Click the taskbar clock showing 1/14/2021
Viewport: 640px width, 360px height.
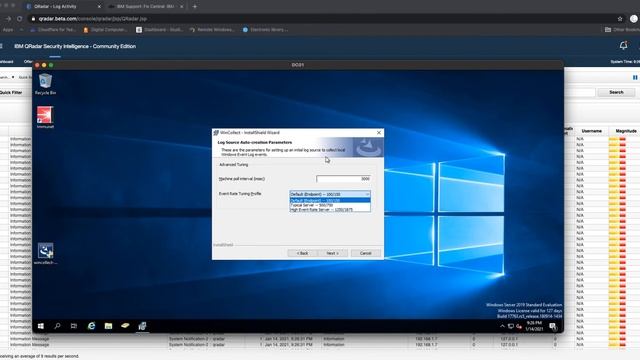point(534,326)
